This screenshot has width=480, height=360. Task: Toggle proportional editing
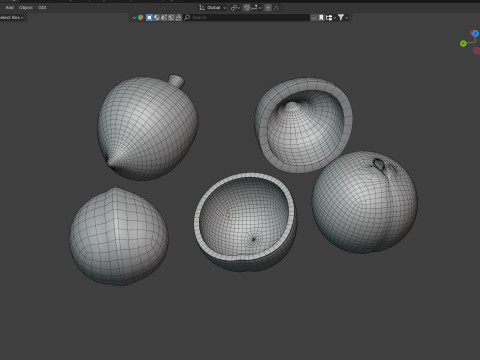[x=268, y=7]
